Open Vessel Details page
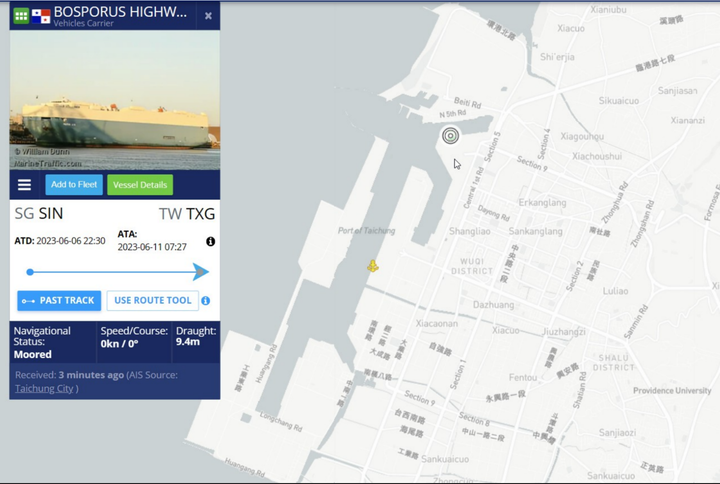This screenshot has width=720, height=484. click(140, 185)
